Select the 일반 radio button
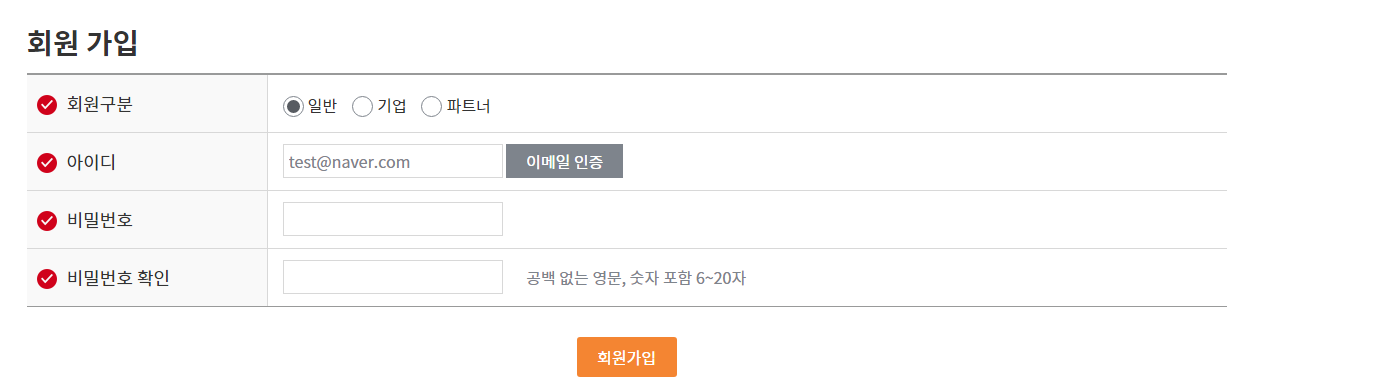The height and width of the screenshot is (389, 1393). pyautogui.click(x=293, y=106)
